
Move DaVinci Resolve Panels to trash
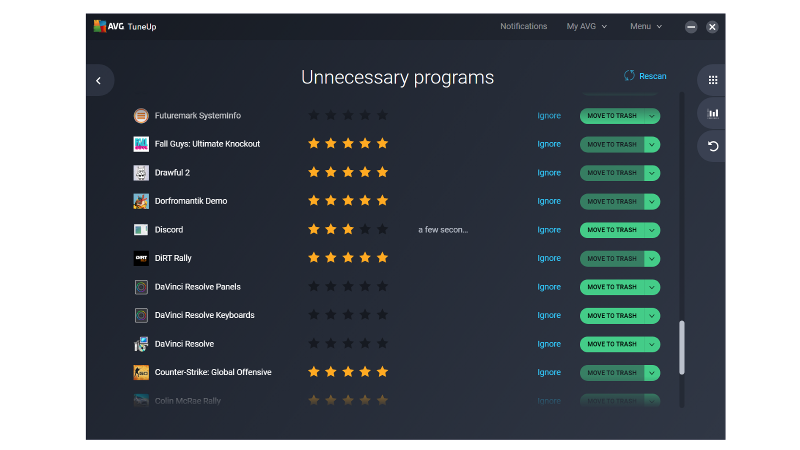click(612, 287)
